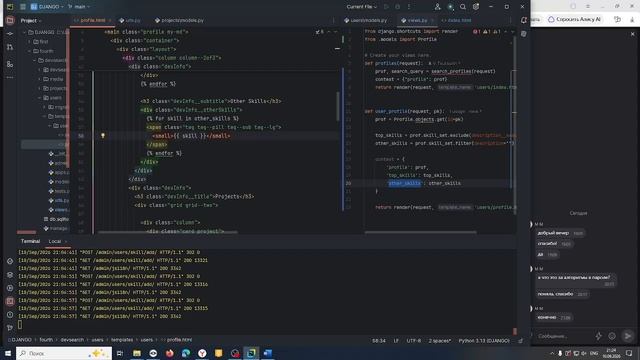The width and height of the screenshot is (640, 360).
Task: Expand the first folder in project tree
Action: pos(29,42)
